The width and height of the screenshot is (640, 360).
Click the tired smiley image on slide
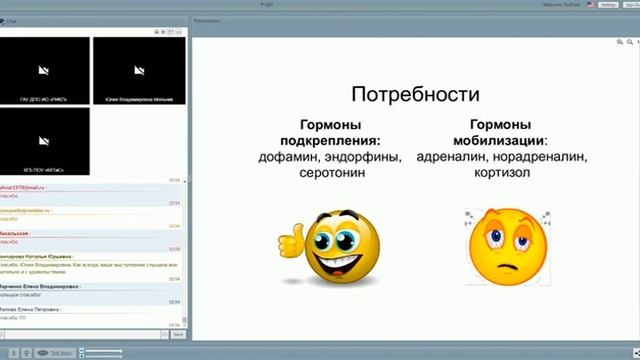[507, 247]
